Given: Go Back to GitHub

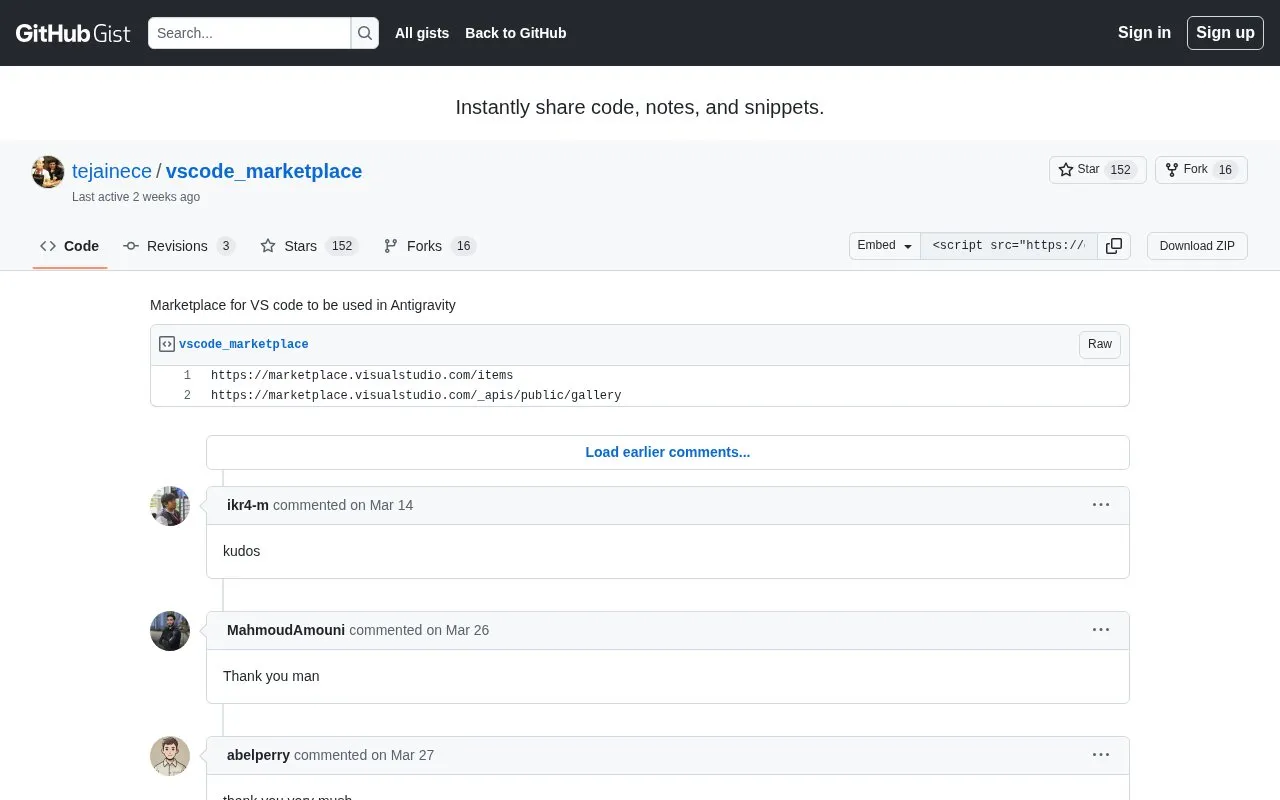Looking at the screenshot, I should tap(516, 33).
